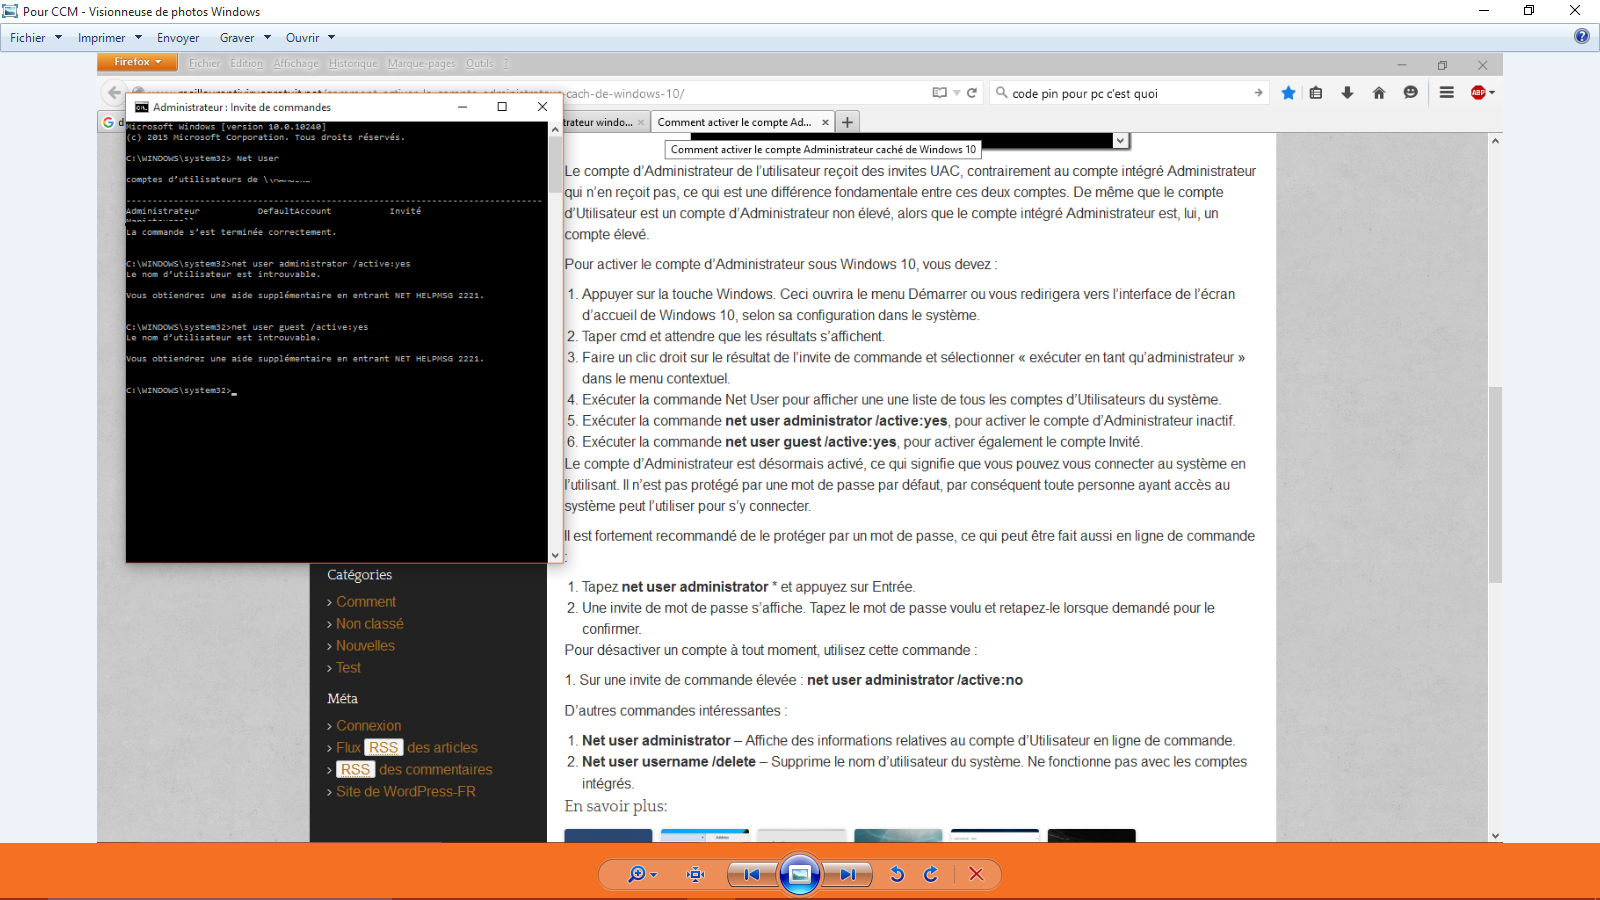
Task: Click the magnifier icon in Firefox search box
Action: point(1001,93)
